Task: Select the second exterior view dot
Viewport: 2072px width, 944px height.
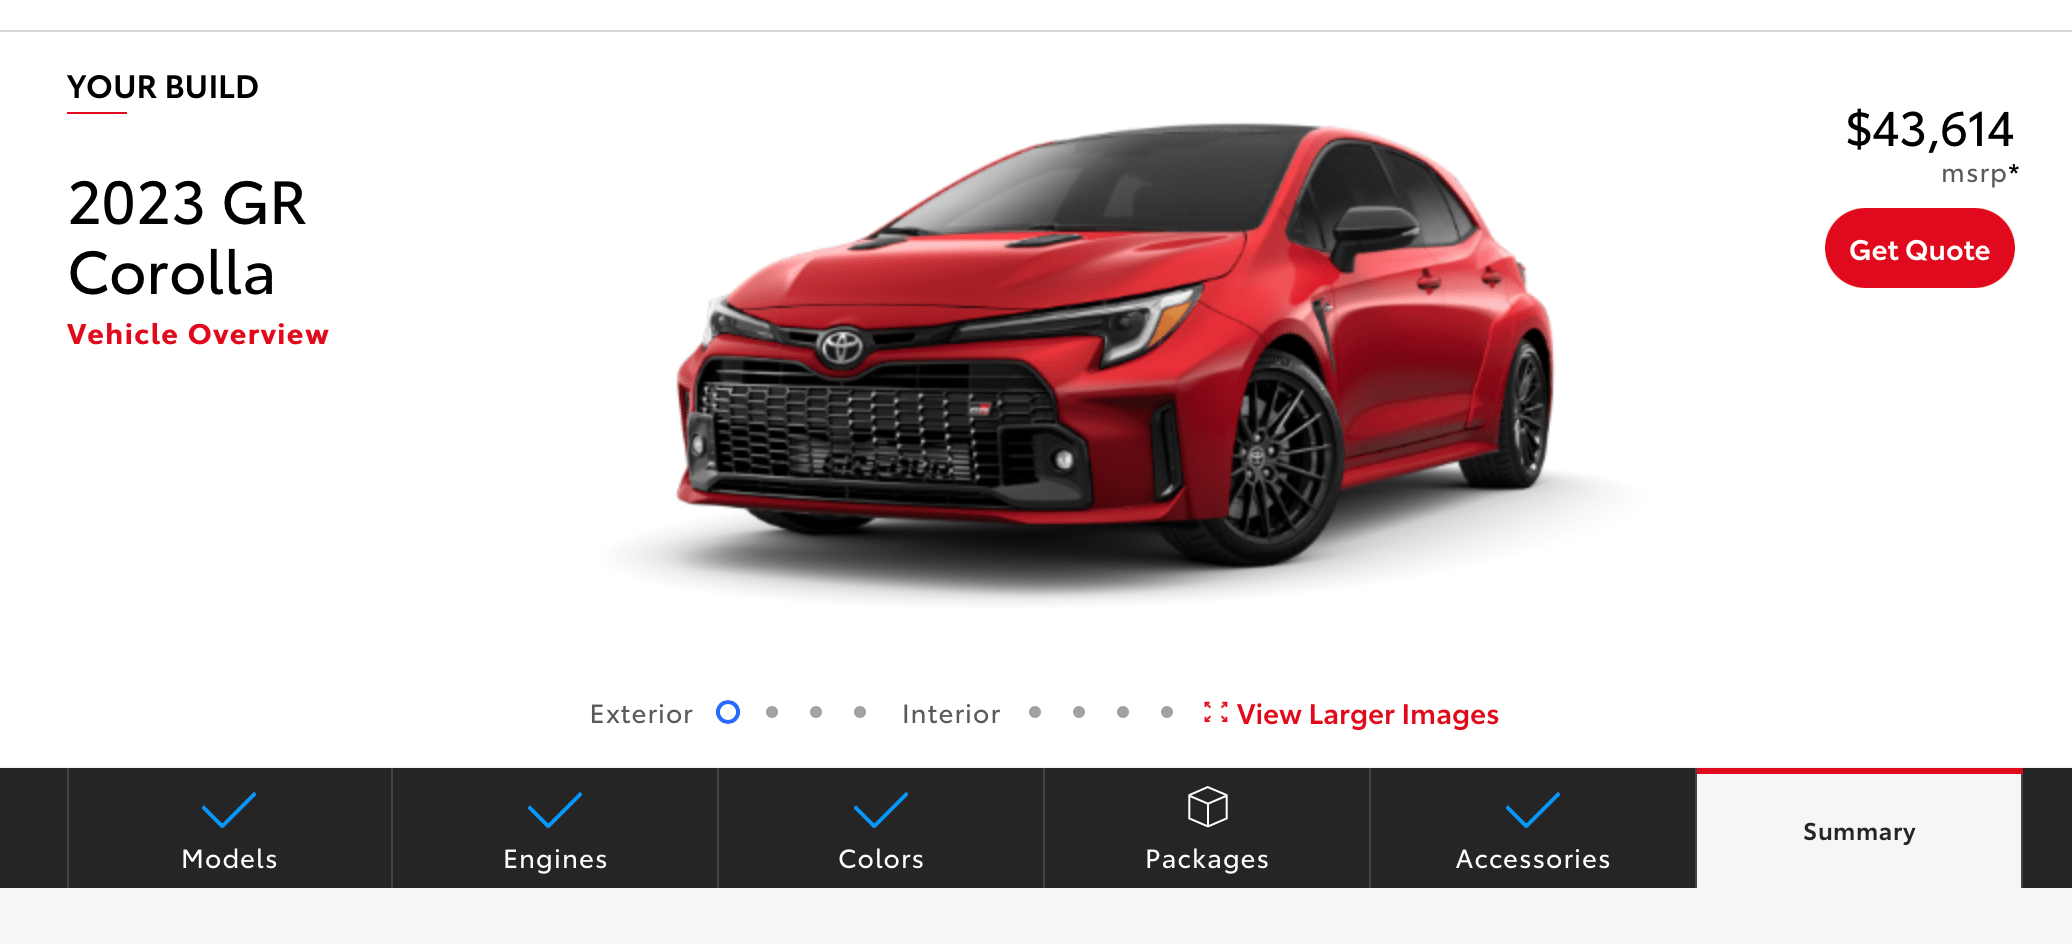Action: 772,712
